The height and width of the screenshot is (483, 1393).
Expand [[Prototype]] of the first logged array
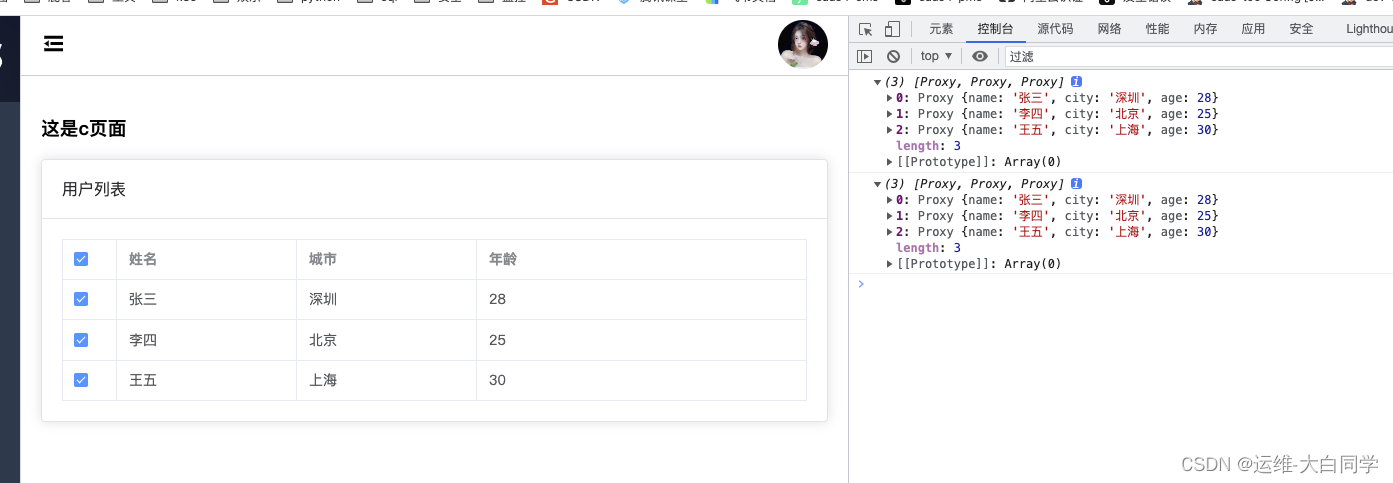coord(890,162)
